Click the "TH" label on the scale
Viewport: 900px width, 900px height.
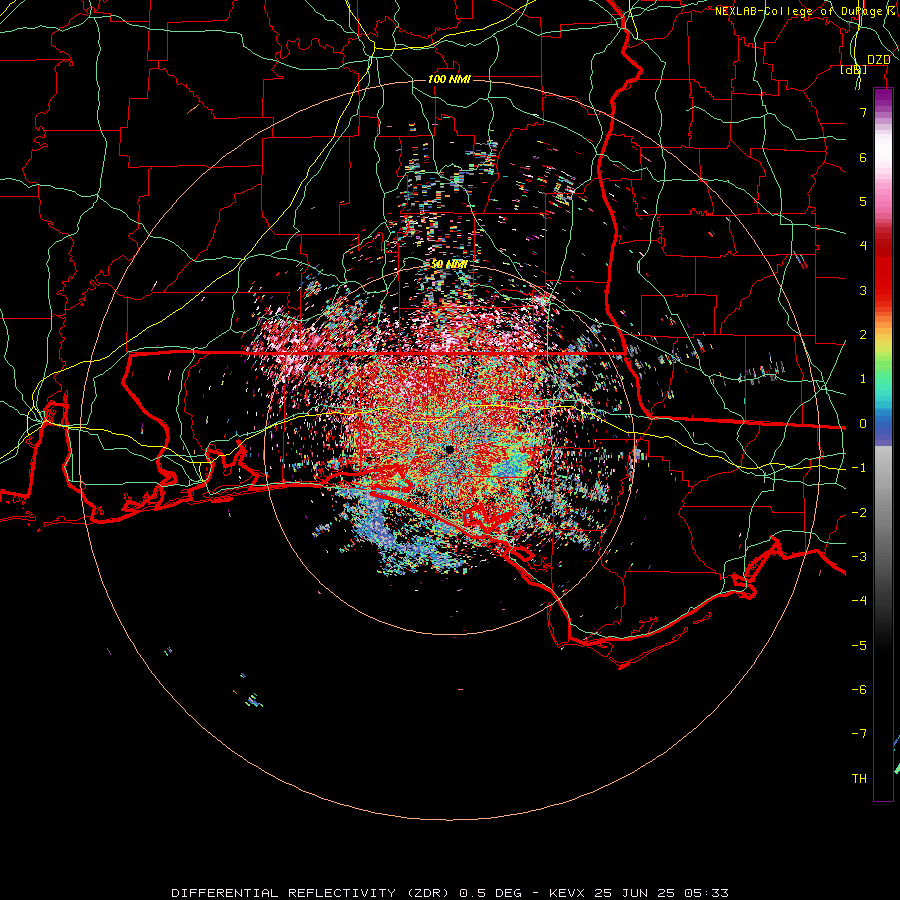point(859,779)
